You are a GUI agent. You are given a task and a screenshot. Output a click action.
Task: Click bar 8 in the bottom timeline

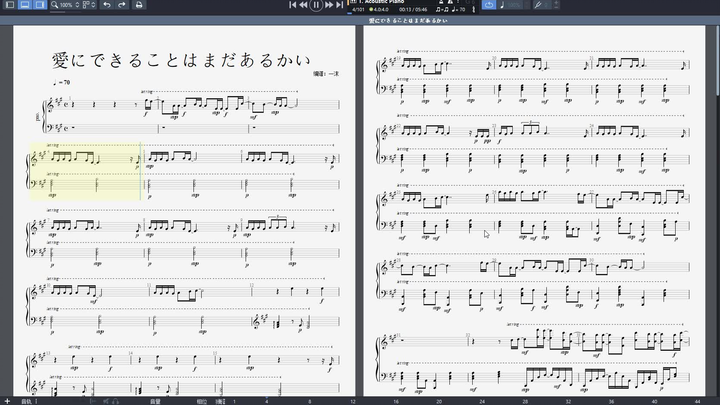point(309,401)
